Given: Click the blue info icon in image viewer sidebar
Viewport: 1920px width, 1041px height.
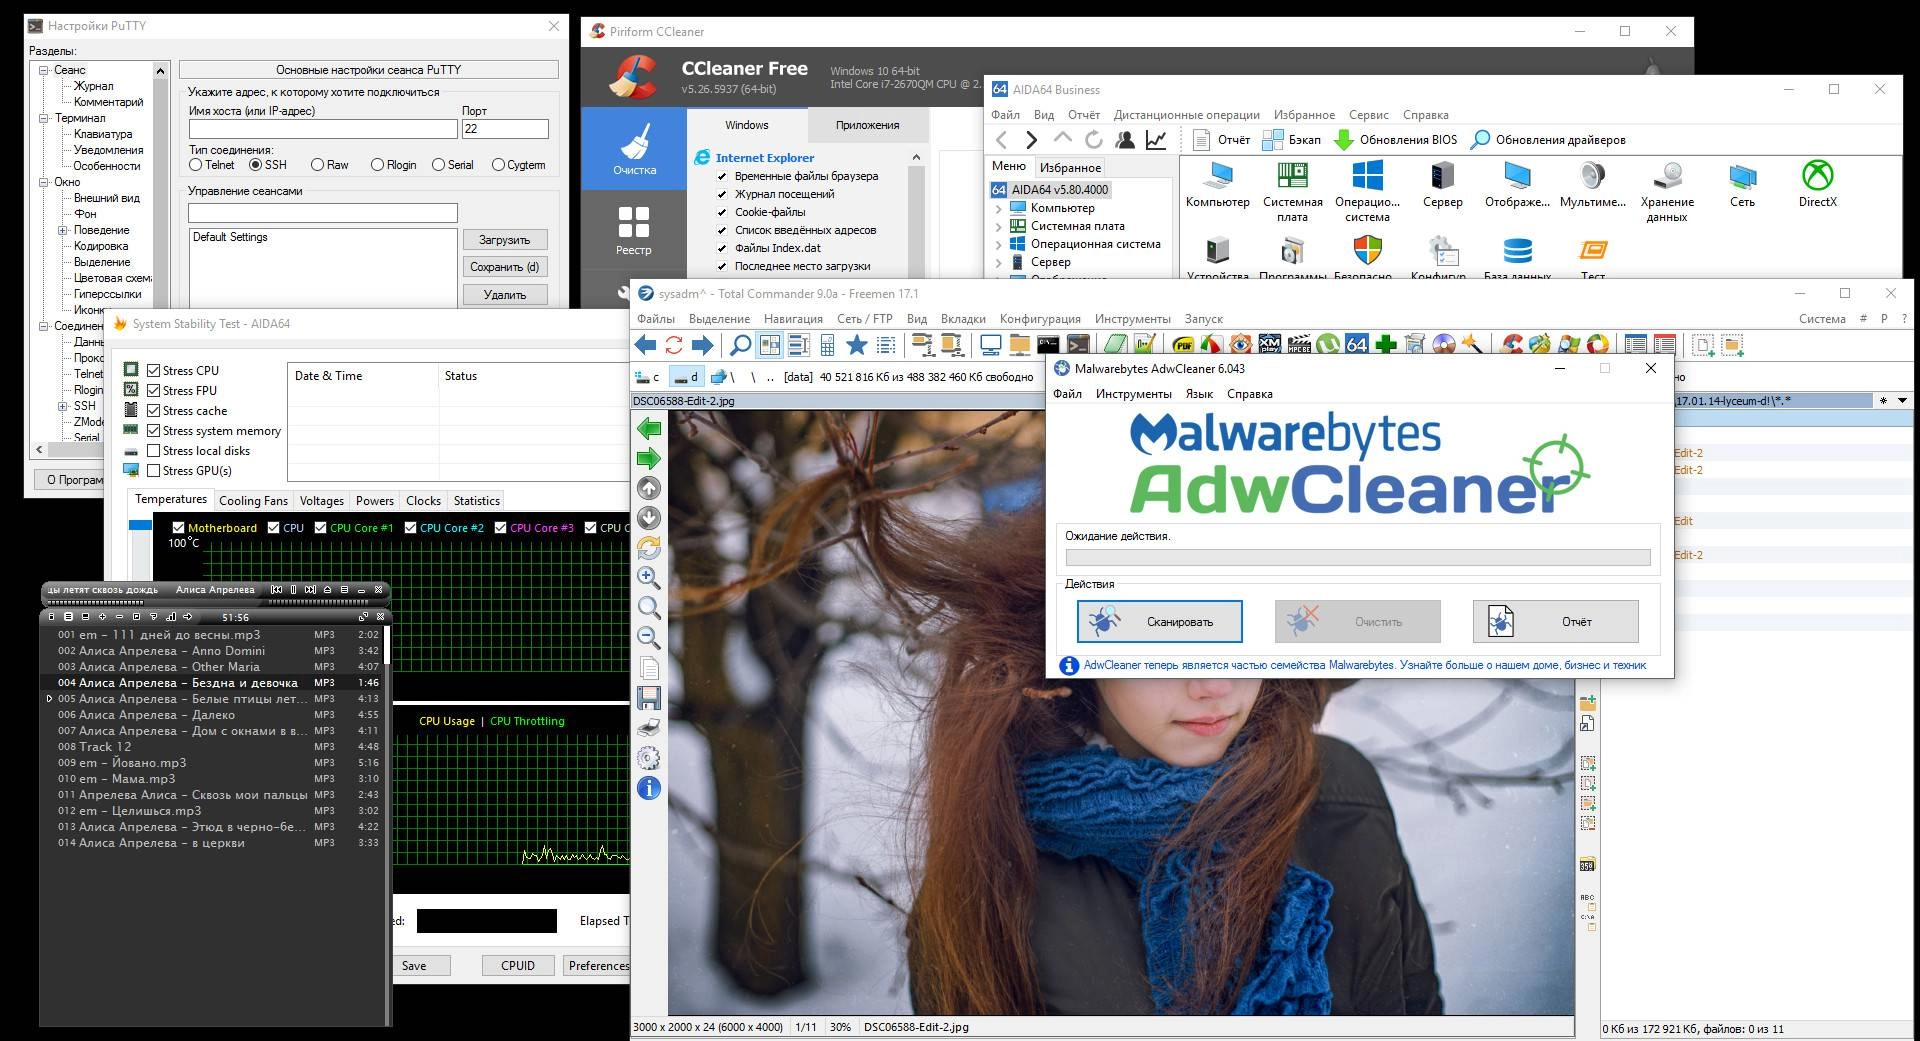Looking at the screenshot, I should click(x=649, y=788).
